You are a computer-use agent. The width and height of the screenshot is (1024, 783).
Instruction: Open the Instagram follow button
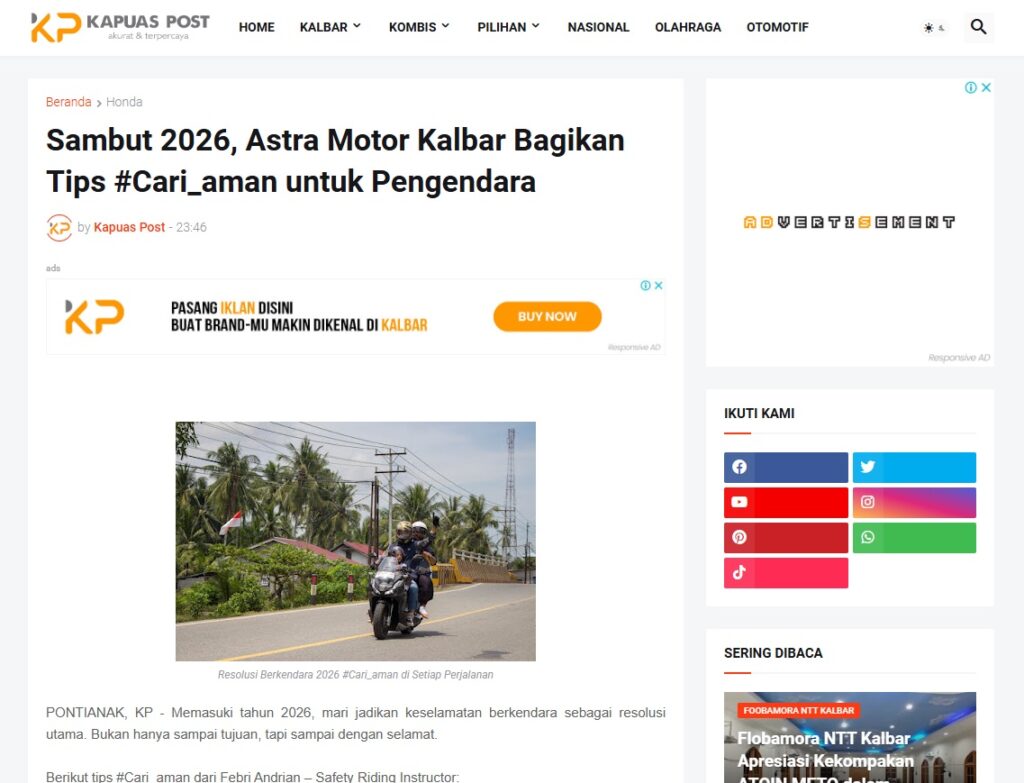tap(913, 502)
